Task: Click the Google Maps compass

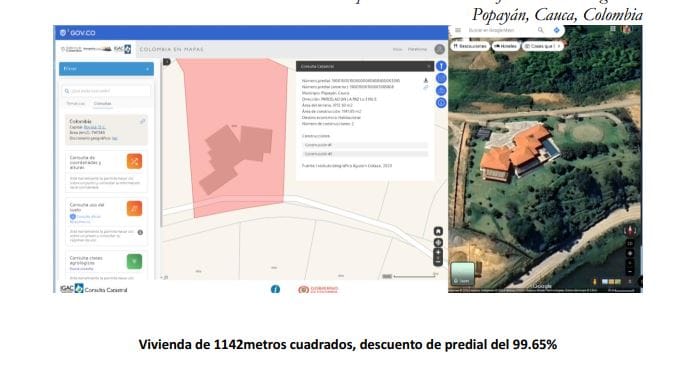Action: click(630, 230)
